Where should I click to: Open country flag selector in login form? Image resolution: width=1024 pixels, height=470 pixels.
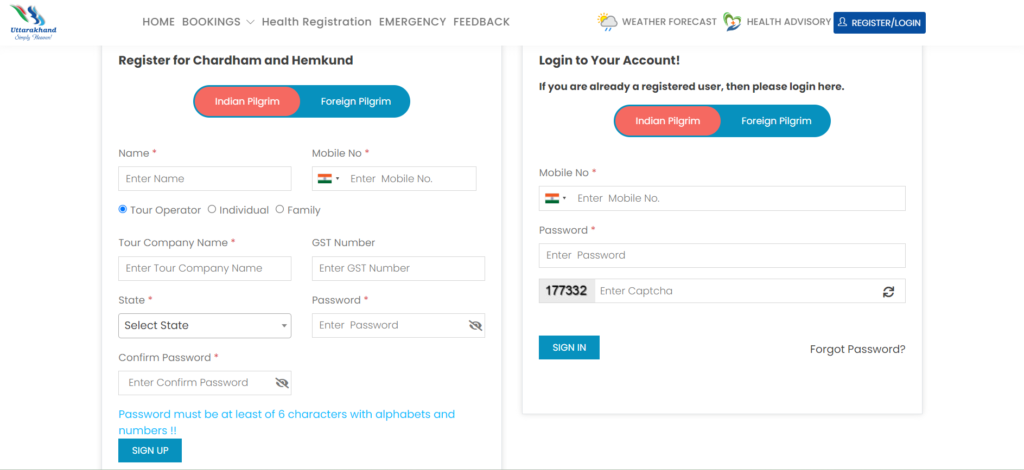click(556, 198)
